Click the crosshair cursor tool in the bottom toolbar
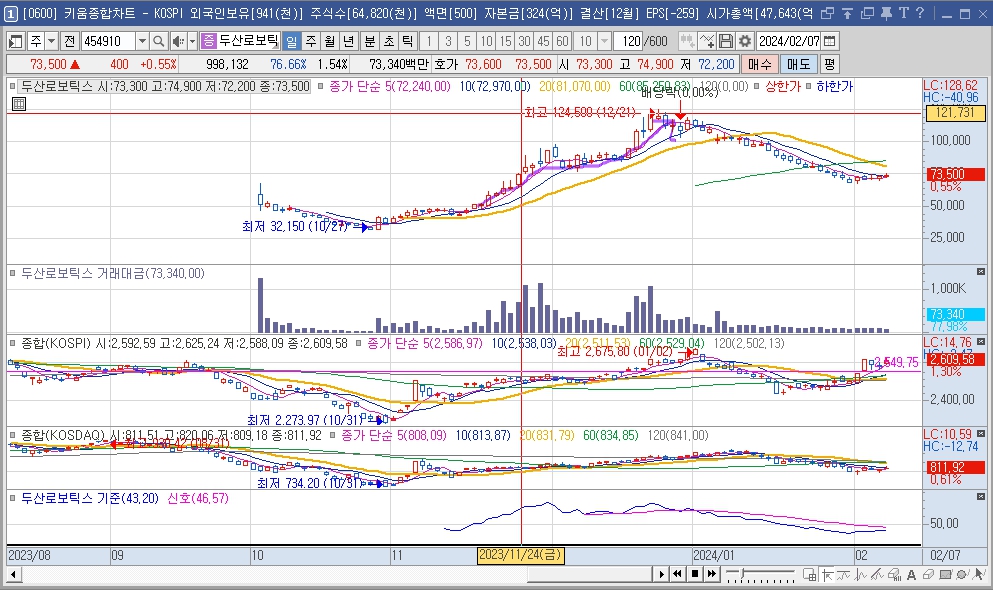Viewport: 993px width, 590px height. 826,575
